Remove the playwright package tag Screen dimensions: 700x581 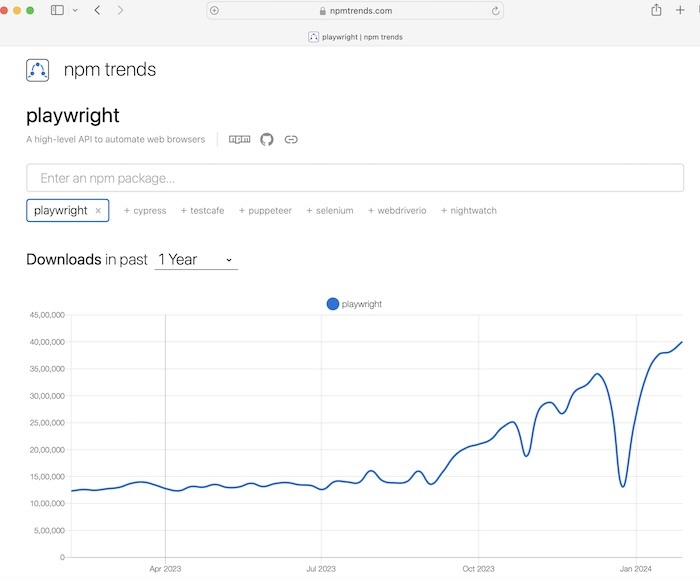(x=98, y=211)
